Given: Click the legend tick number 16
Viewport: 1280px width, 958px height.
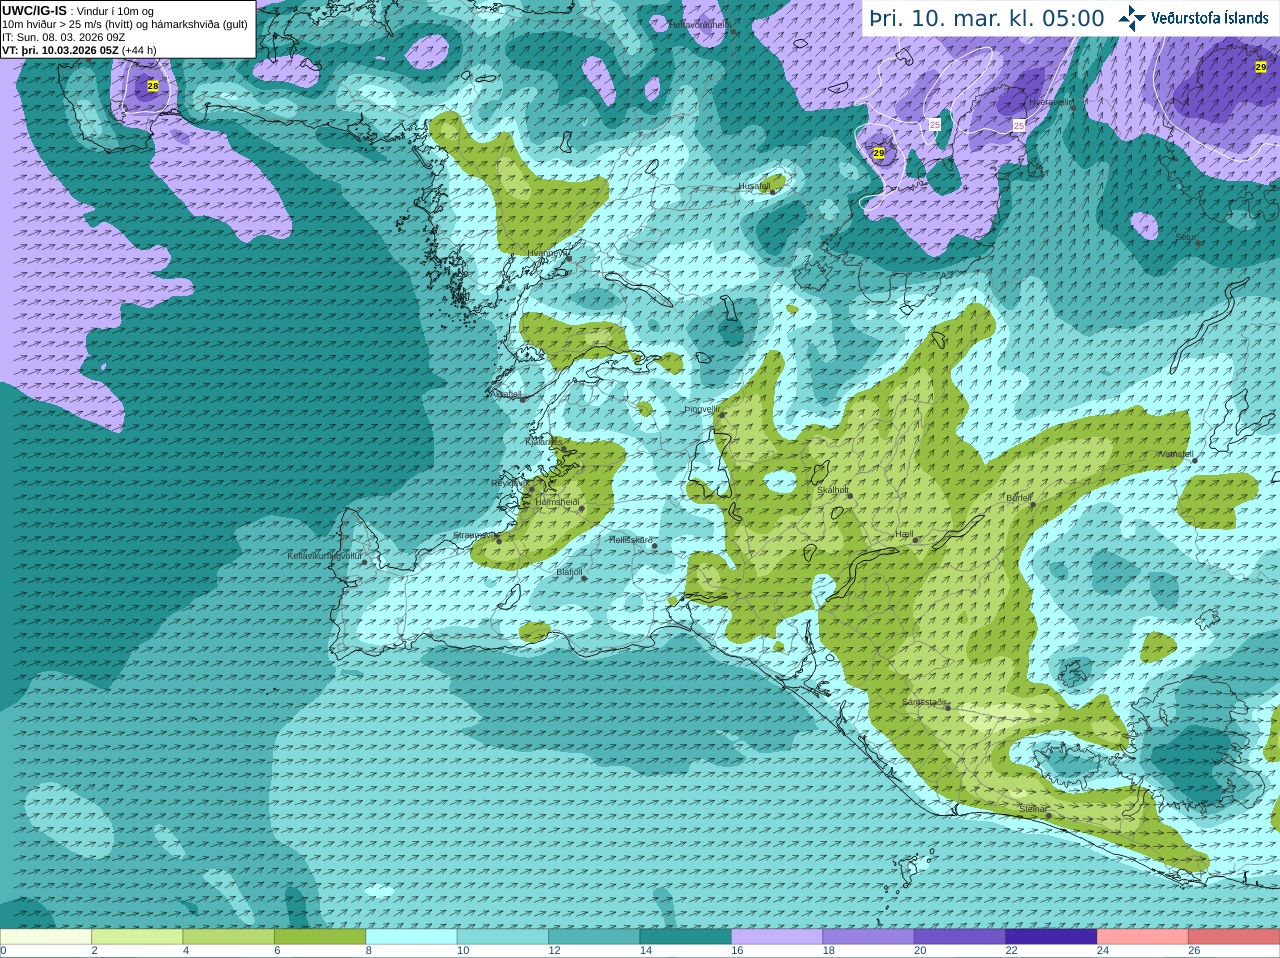Looking at the screenshot, I should coord(737,951).
